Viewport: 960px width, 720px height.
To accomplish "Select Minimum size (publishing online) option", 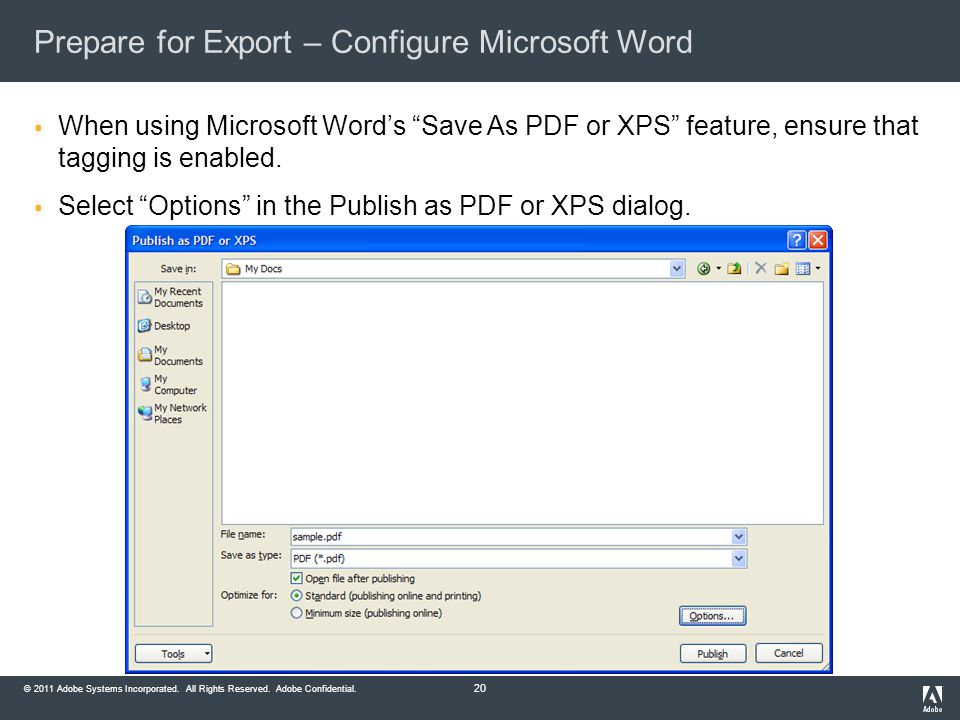I will point(296,613).
